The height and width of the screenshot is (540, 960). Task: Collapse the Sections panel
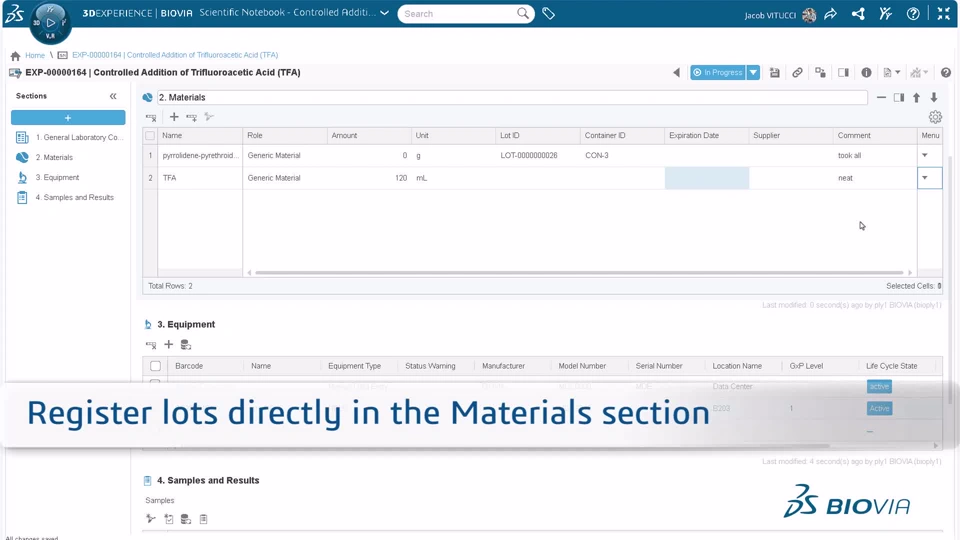click(x=113, y=96)
